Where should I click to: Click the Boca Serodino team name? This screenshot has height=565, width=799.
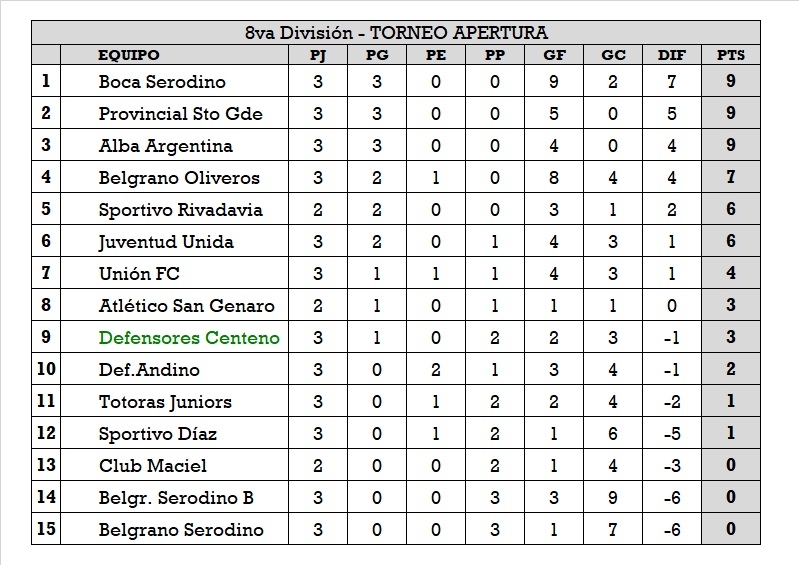162,82
